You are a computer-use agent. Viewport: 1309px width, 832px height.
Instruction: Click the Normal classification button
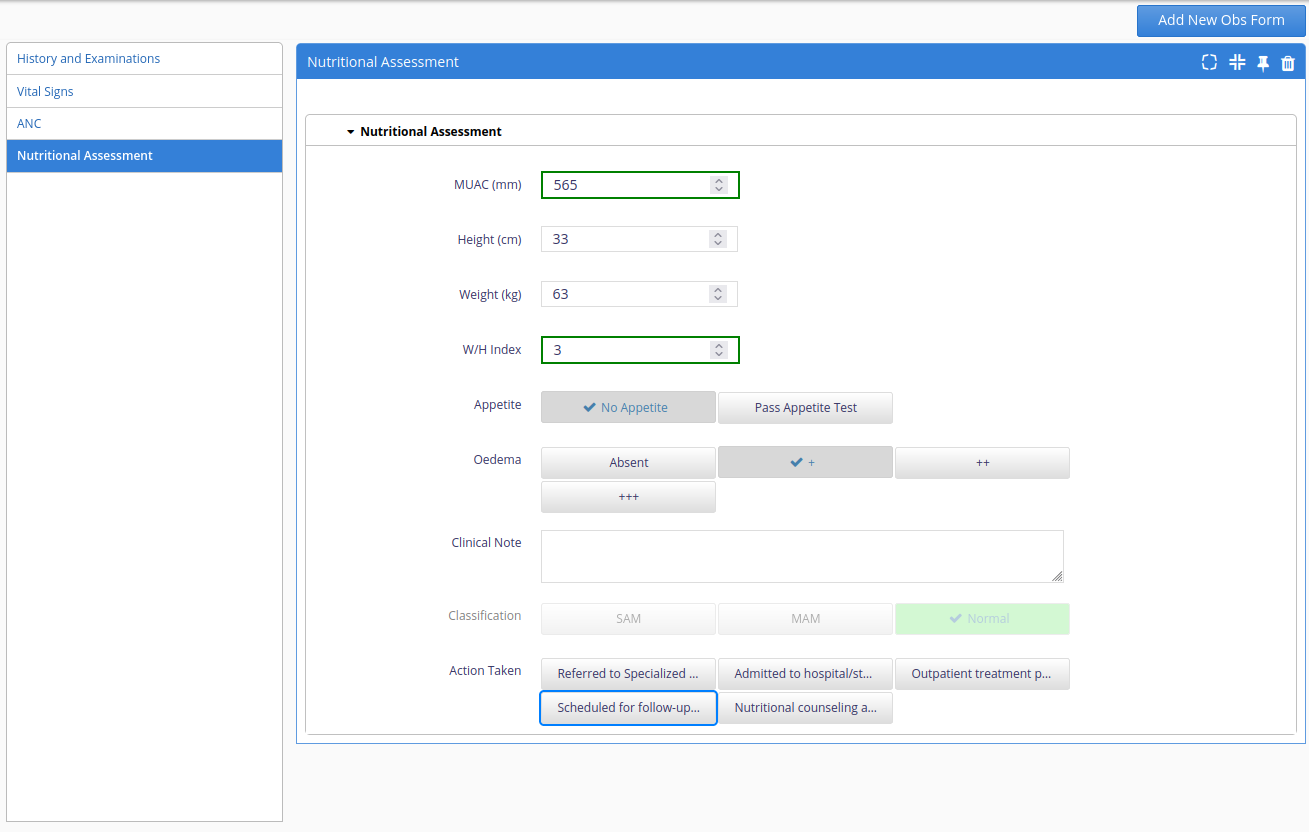point(982,618)
